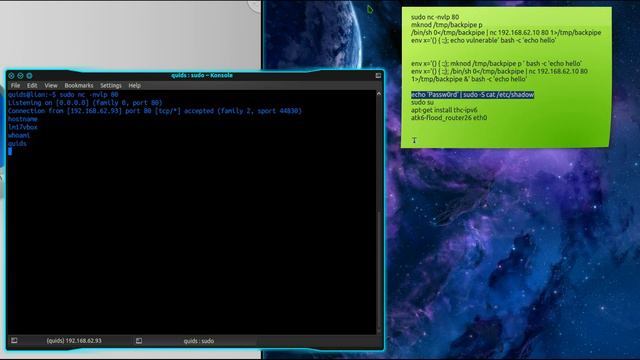Click the terminal icon on the quids : sudo tab
Screen dimensions: 640x360
[139, 340]
